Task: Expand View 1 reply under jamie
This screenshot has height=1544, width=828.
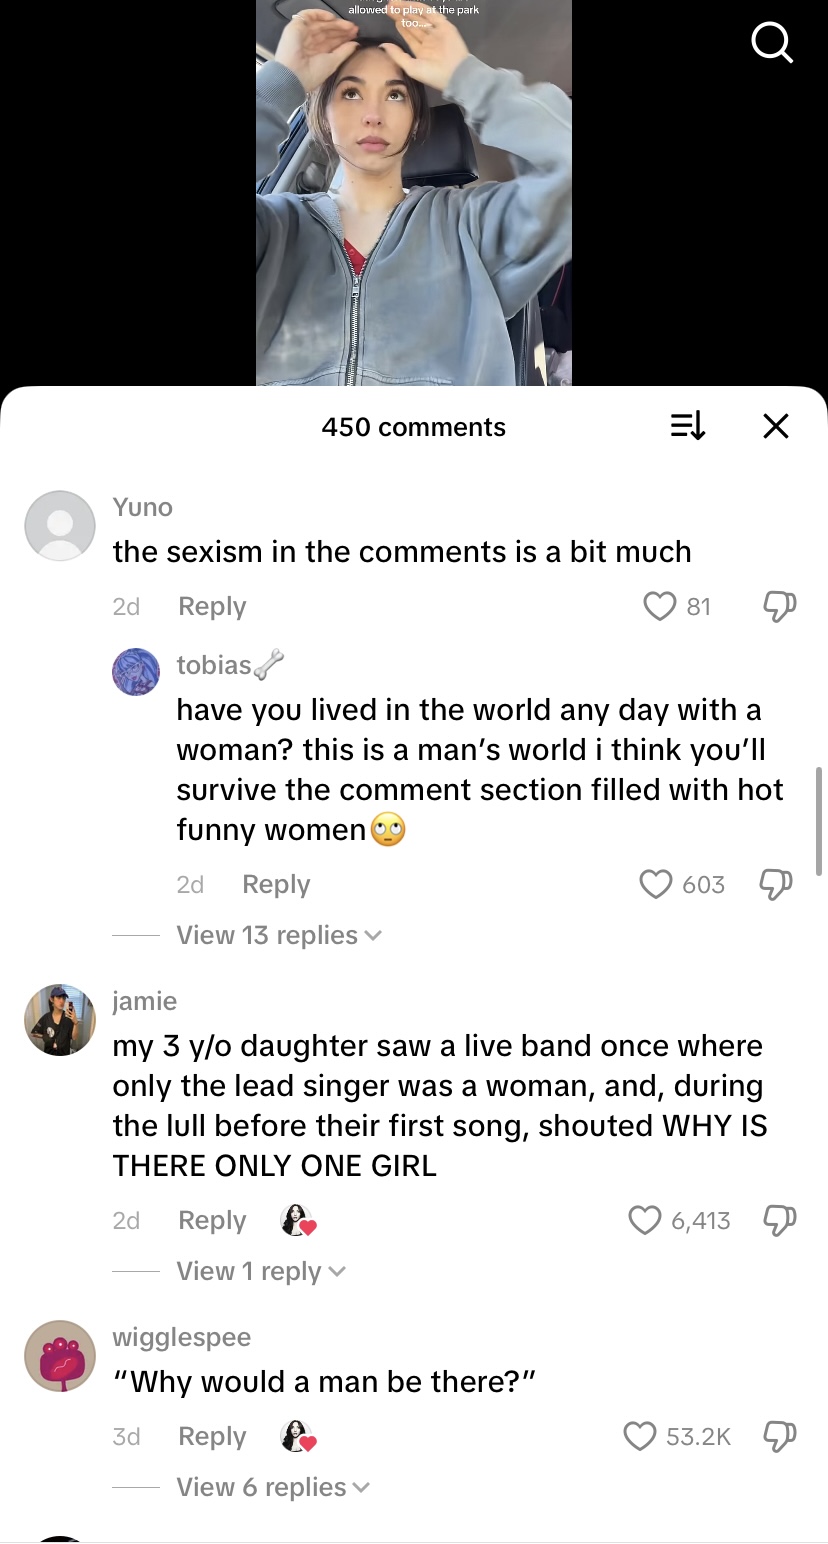Action: click(260, 1271)
